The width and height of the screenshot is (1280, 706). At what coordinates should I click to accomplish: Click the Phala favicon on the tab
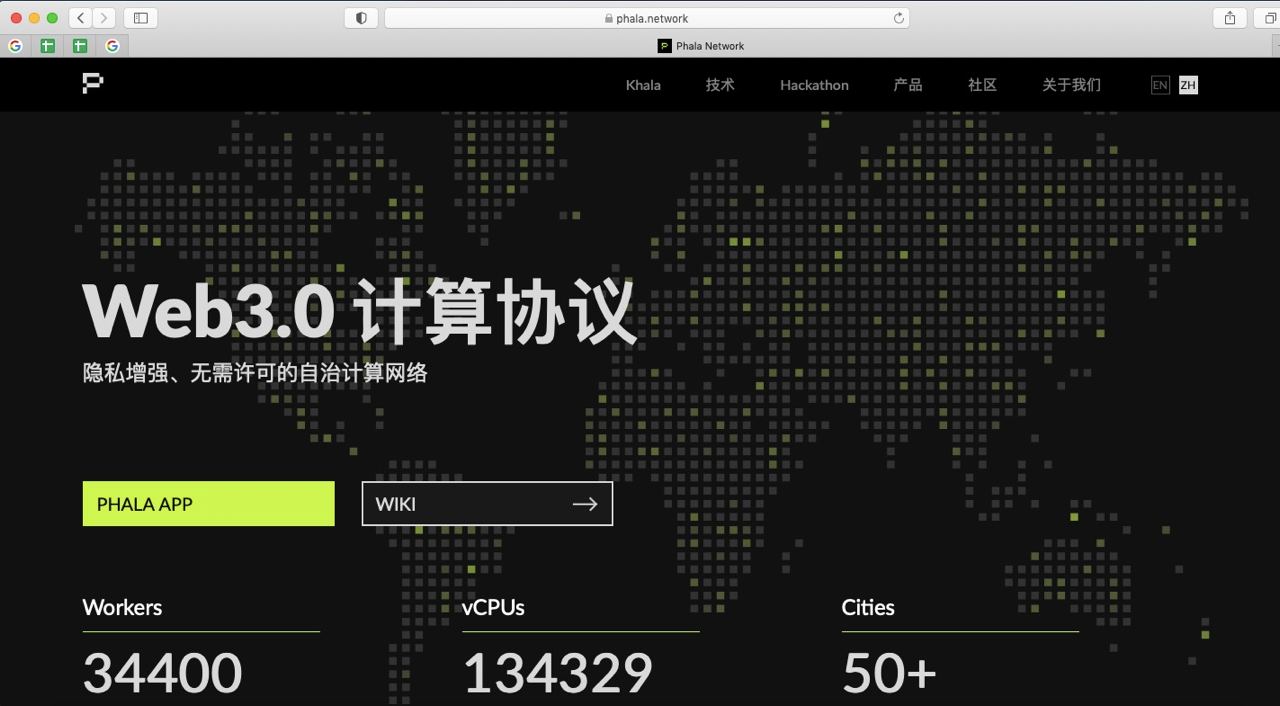(664, 46)
